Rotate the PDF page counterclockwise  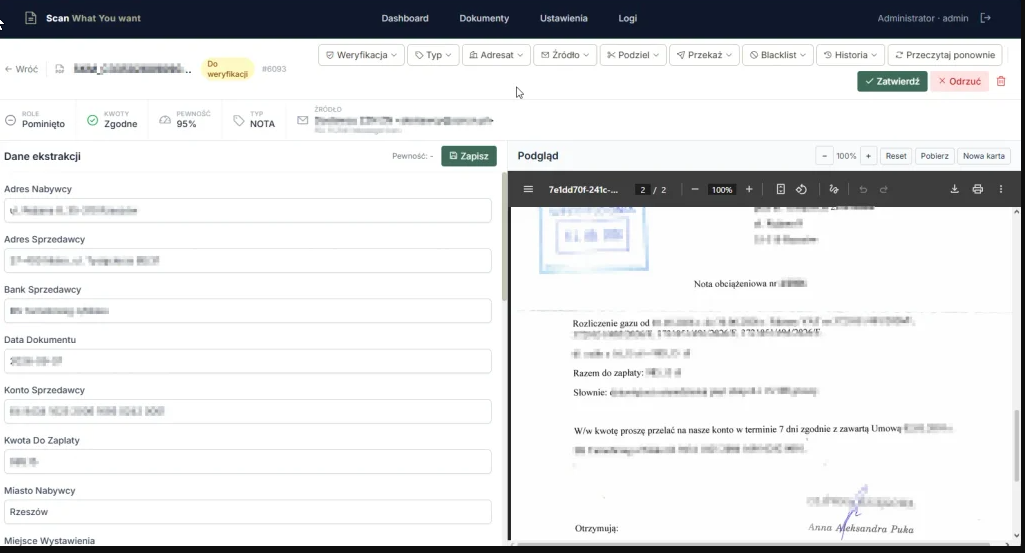[x=801, y=190]
